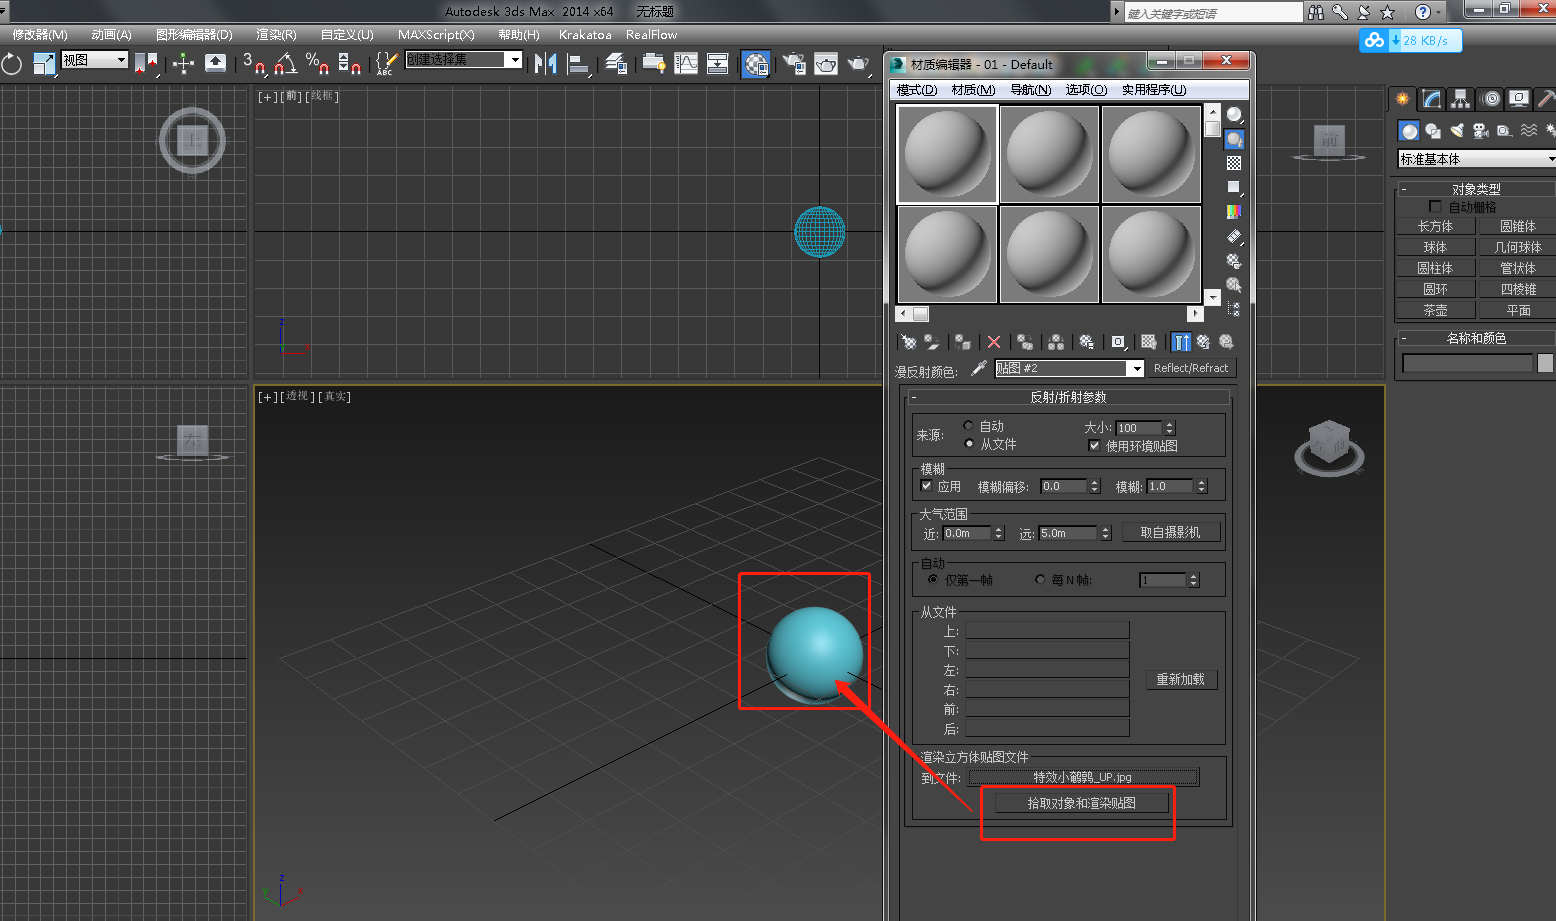Open the 贴图 #2 map name dropdown
Image resolution: width=1556 pixels, height=921 pixels.
point(1069,369)
